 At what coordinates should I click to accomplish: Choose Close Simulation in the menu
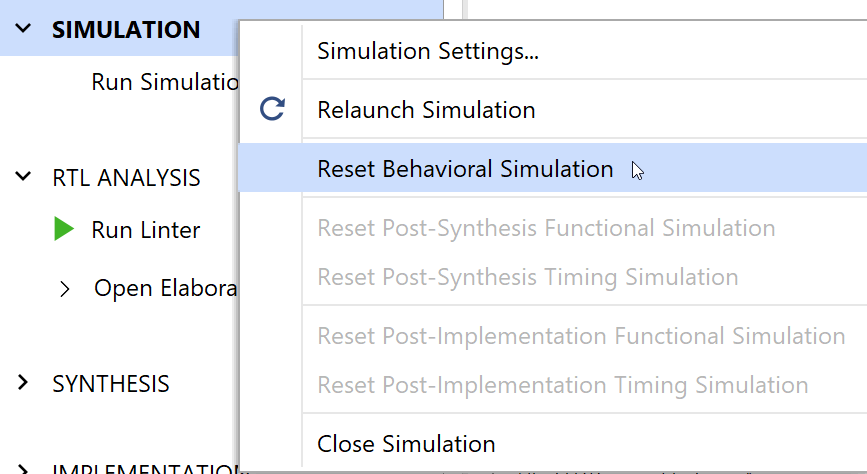coord(406,443)
